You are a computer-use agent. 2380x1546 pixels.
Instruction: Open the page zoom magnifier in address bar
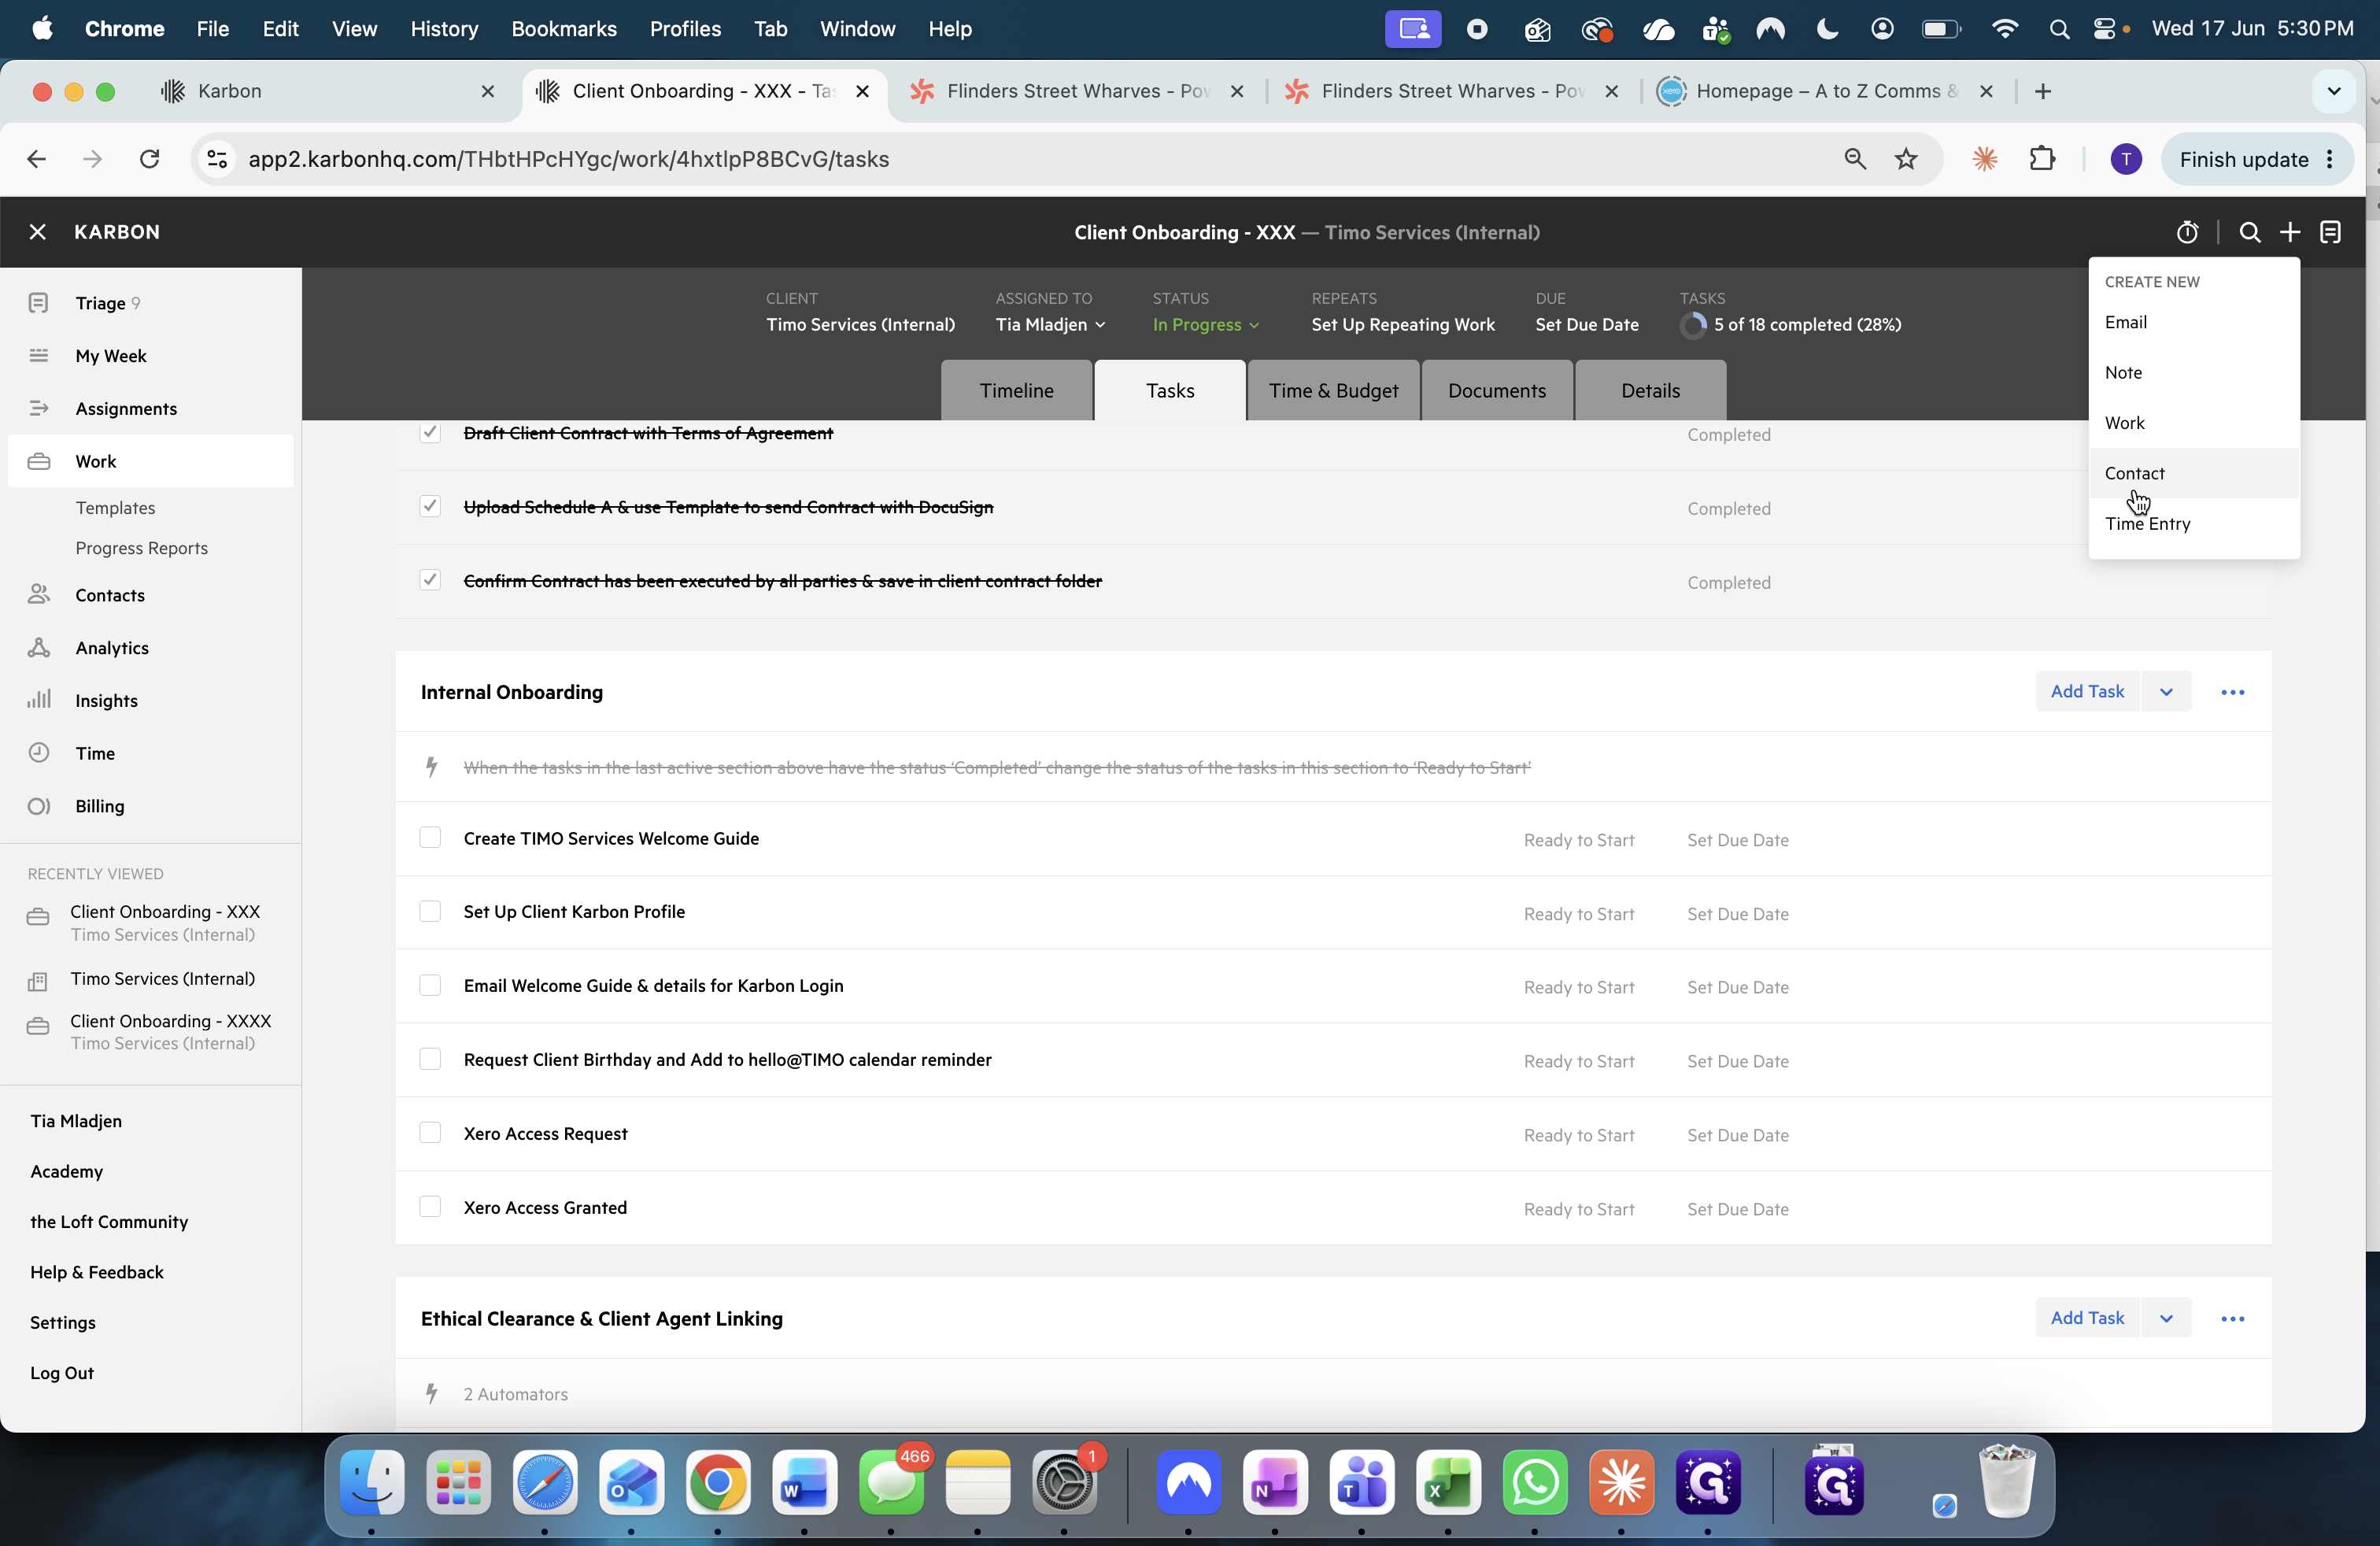point(1855,159)
